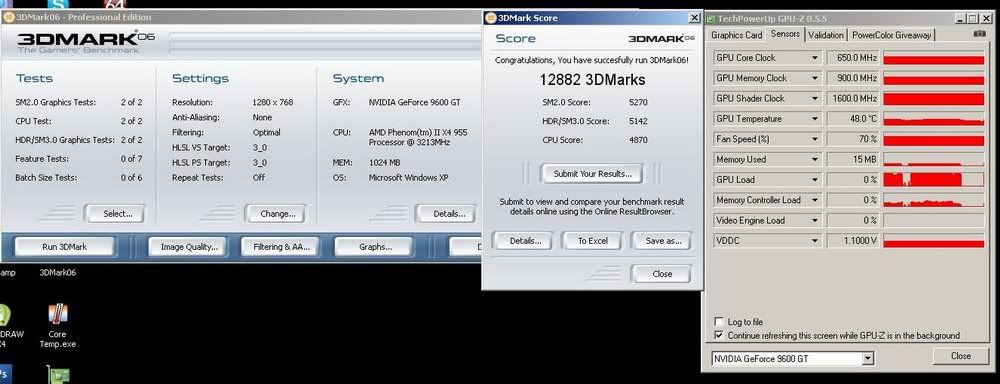Click the GPU-Z title bar application icon
Screen dimensions: 1000x384
[x=712, y=18]
